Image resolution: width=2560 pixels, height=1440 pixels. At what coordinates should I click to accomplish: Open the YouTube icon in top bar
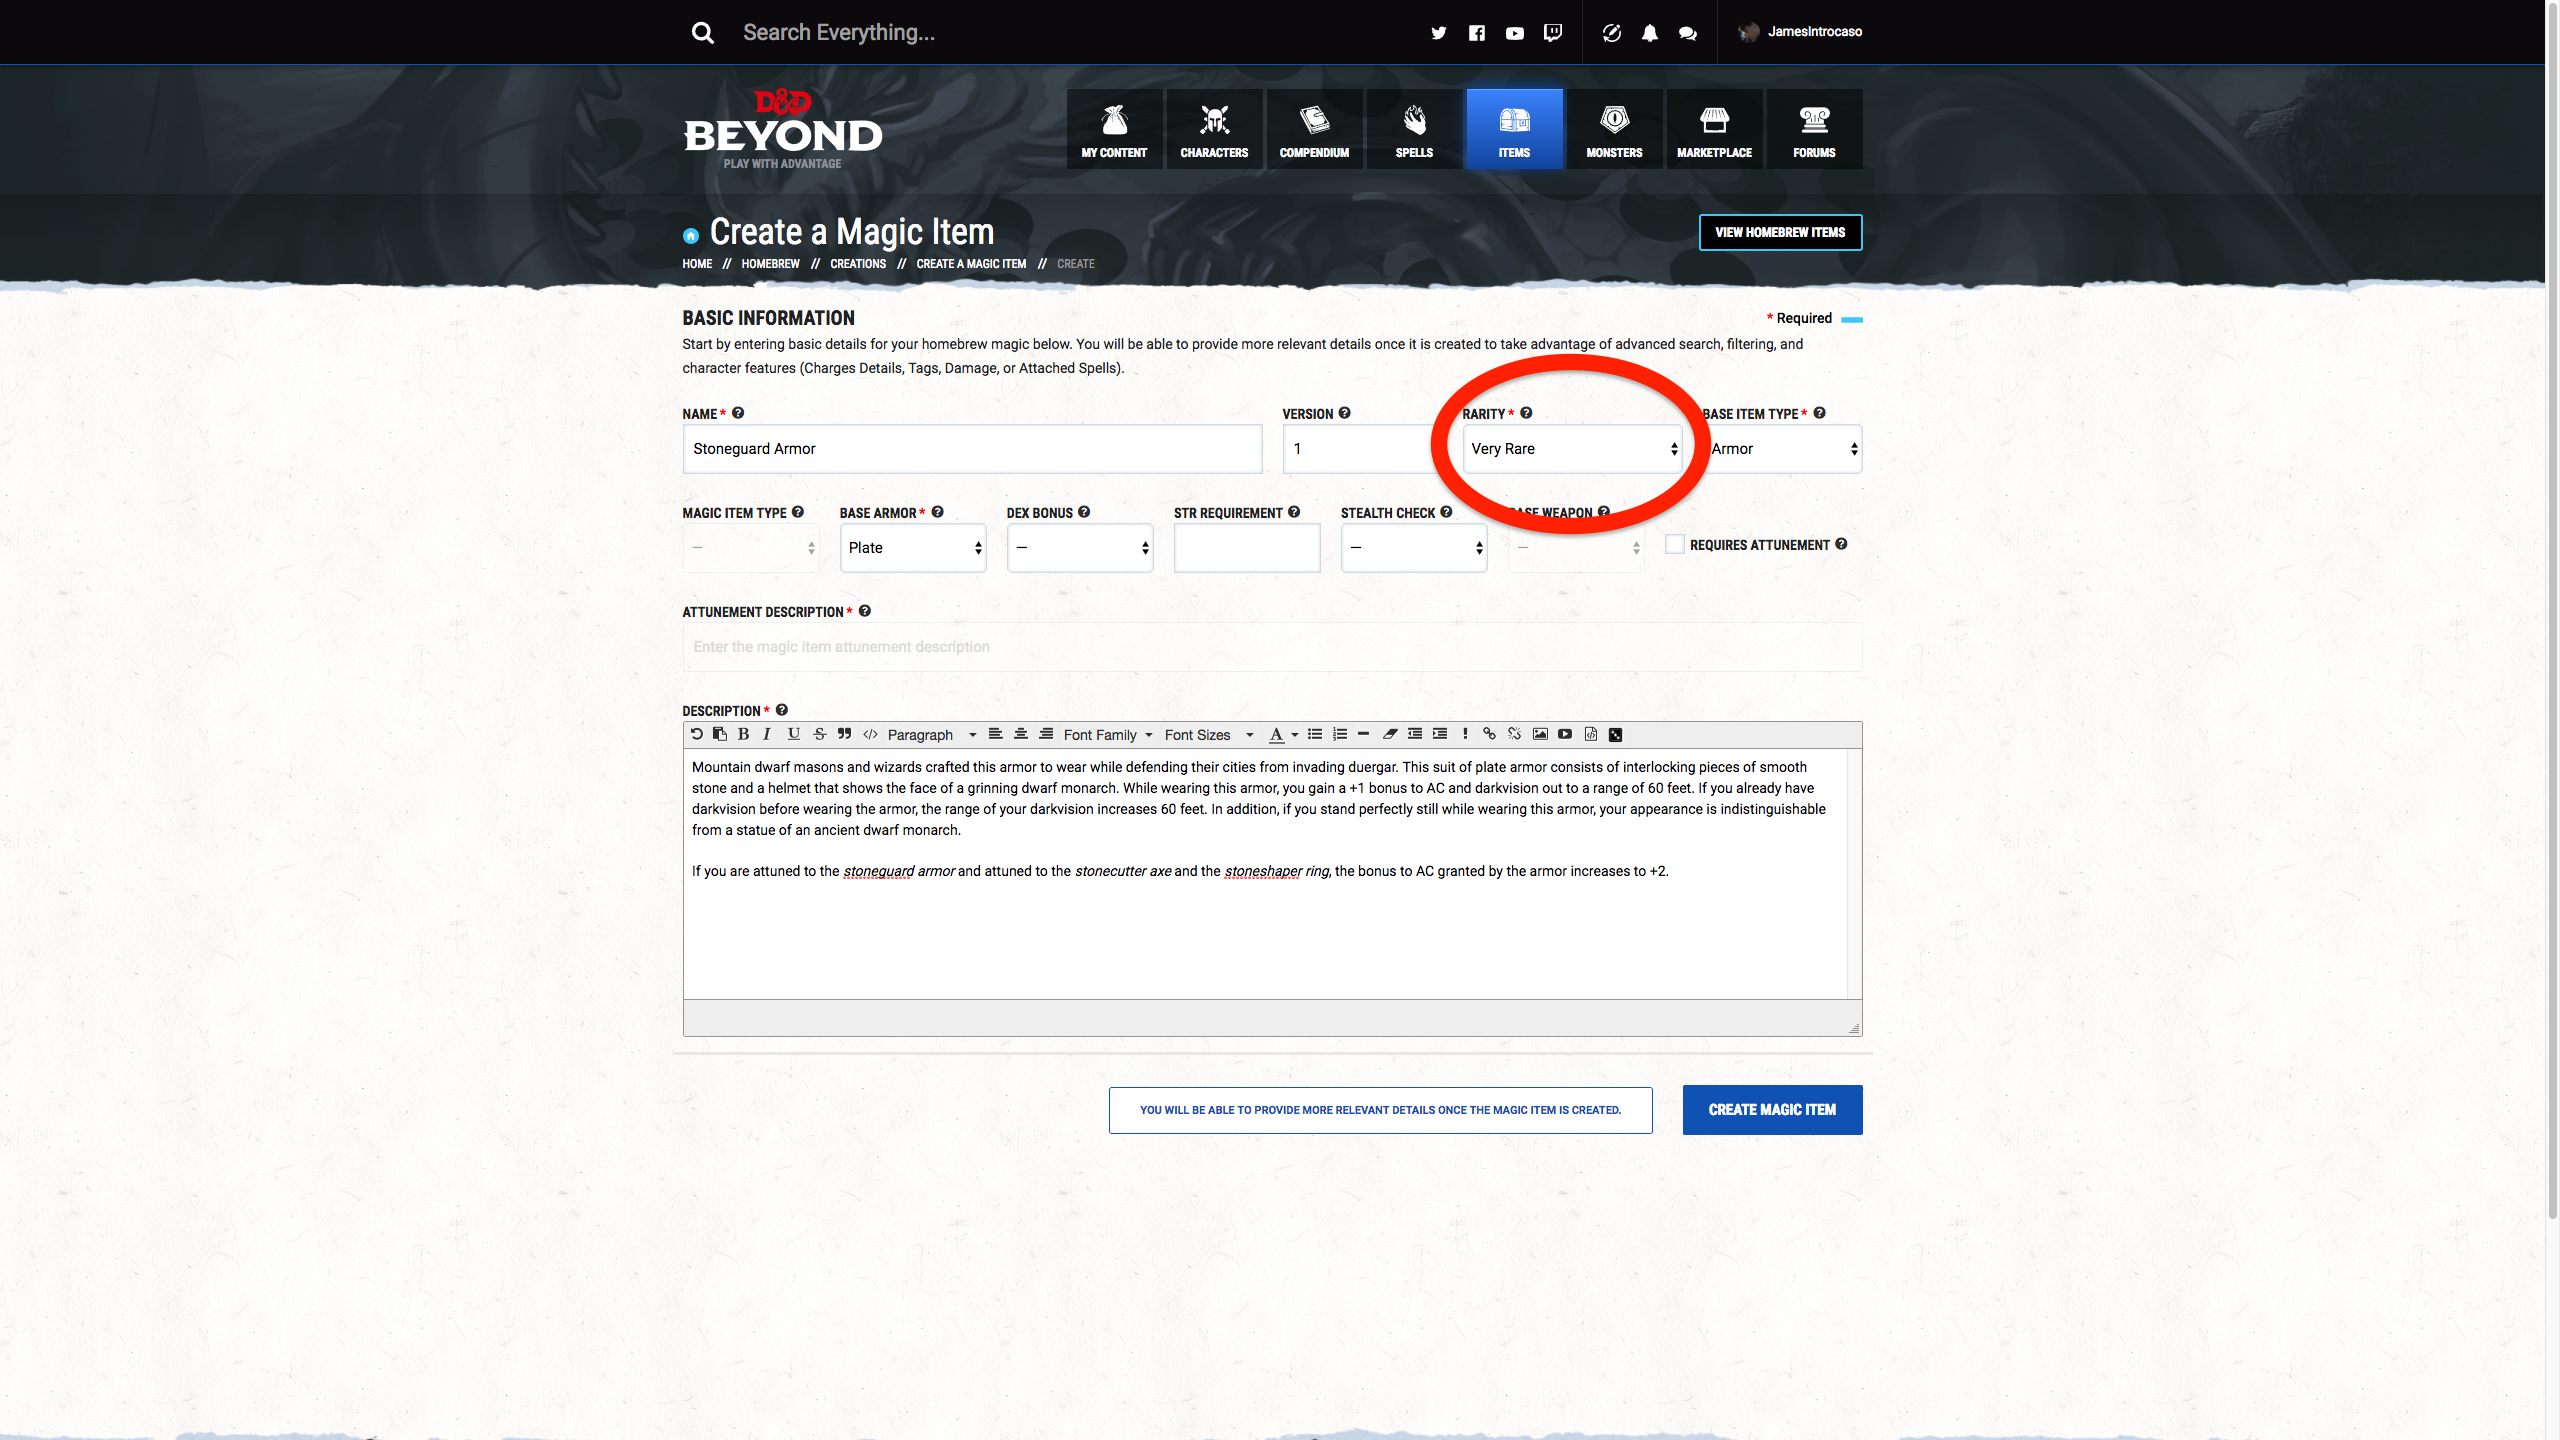(x=1515, y=33)
